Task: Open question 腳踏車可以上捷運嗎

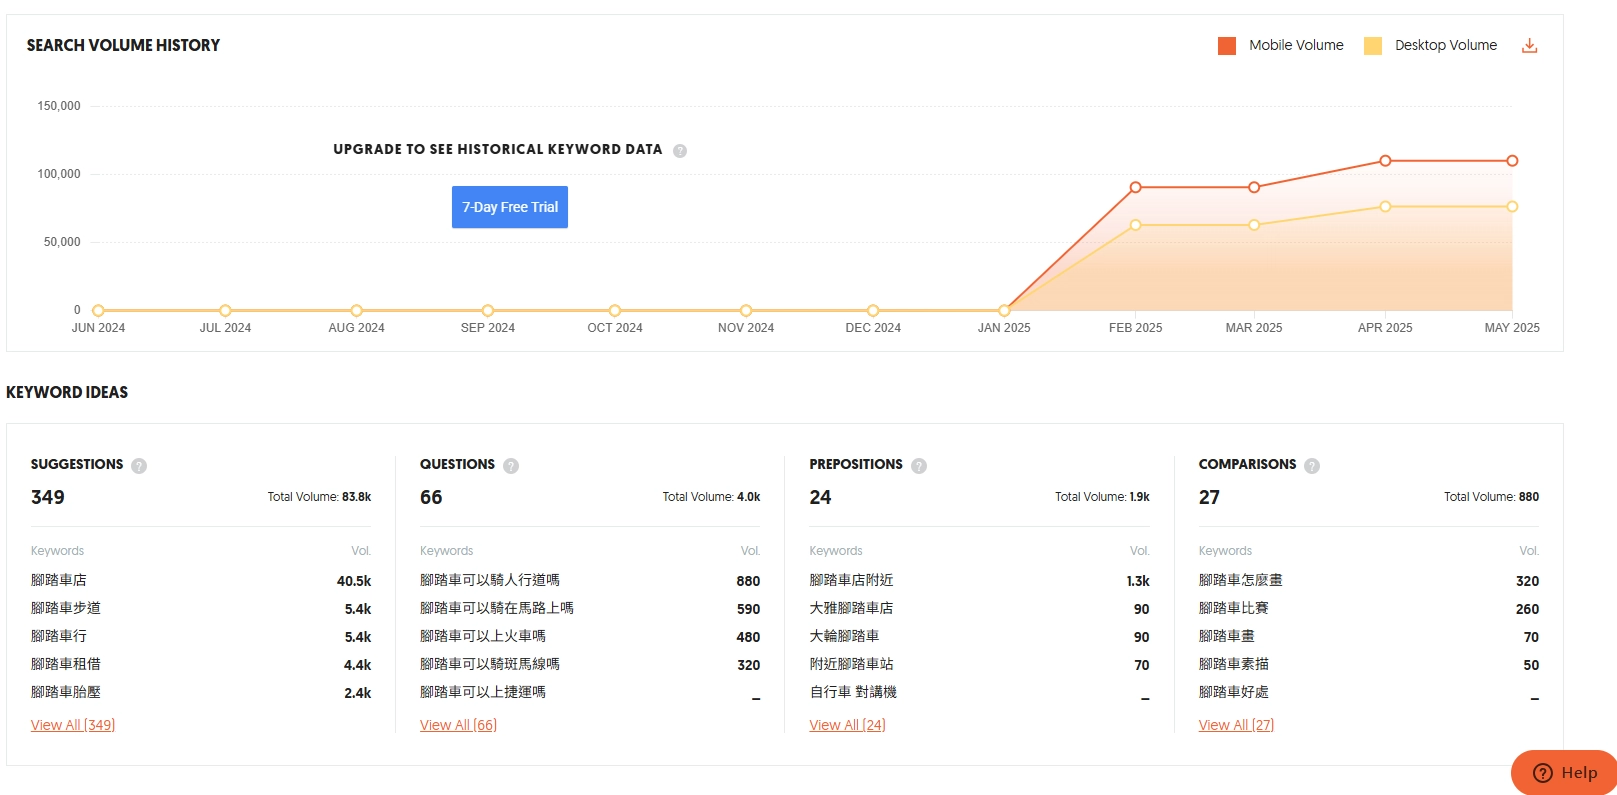Action: [x=483, y=692]
